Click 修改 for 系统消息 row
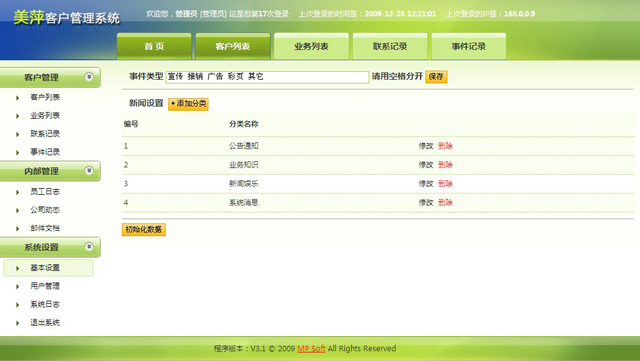The height and width of the screenshot is (361, 640). pyautogui.click(x=426, y=202)
